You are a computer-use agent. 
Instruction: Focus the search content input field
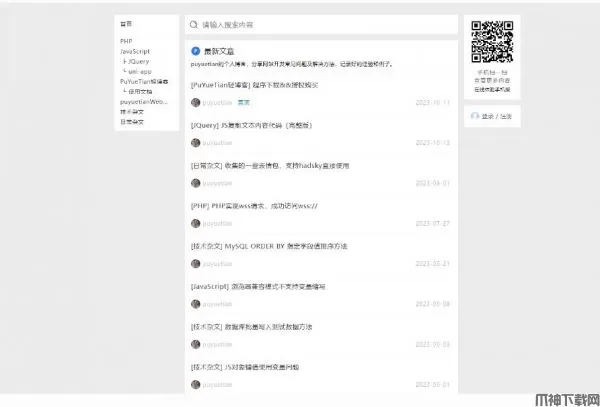click(321, 25)
